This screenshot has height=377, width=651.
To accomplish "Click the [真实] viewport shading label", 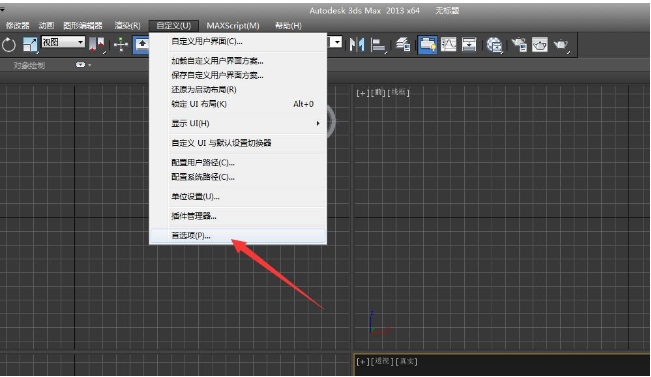I will (x=406, y=361).
